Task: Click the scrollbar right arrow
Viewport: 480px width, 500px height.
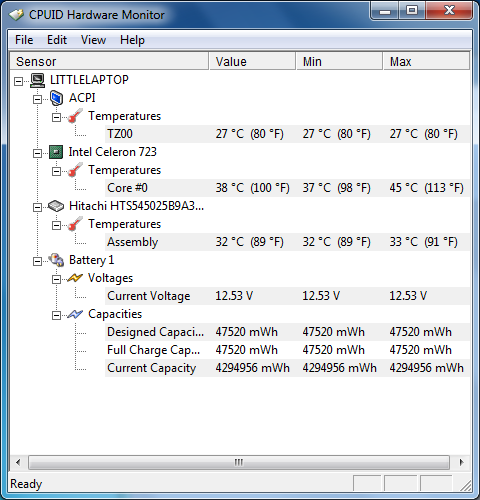Action: click(461, 463)
